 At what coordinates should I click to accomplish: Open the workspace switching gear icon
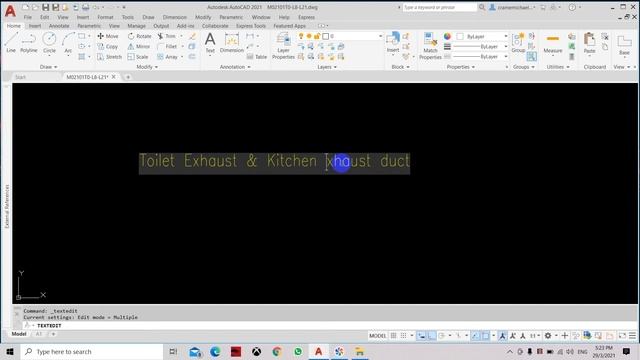(x=548, y=336)
